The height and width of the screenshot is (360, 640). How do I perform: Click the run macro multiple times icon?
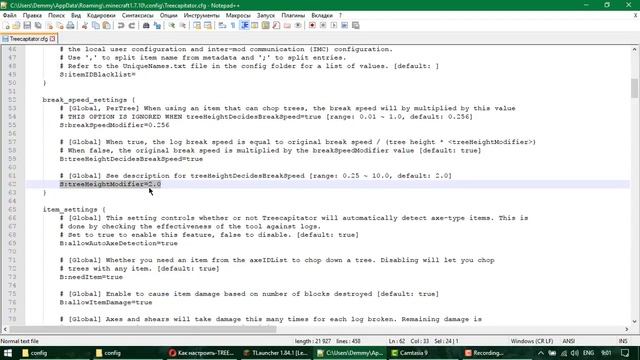pos(344,25)
